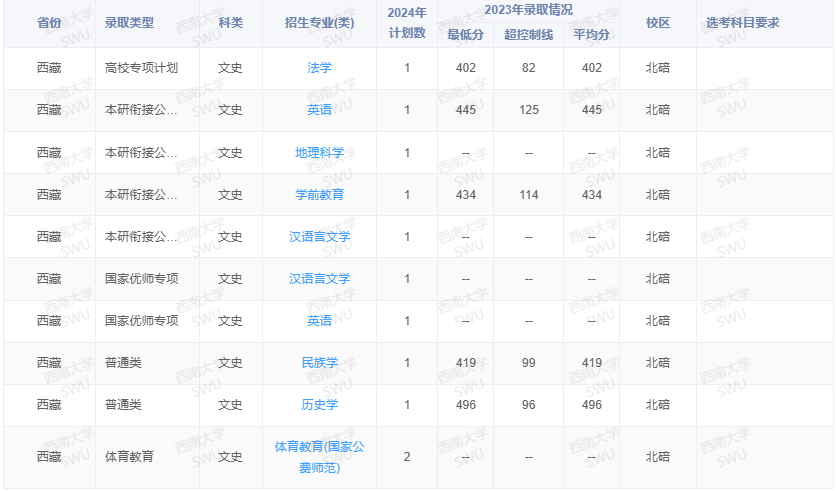Select the 超控制线 value 114 in 学前教育 row
836x491 pixels.
pyautogui.click(x=529, y=195)
